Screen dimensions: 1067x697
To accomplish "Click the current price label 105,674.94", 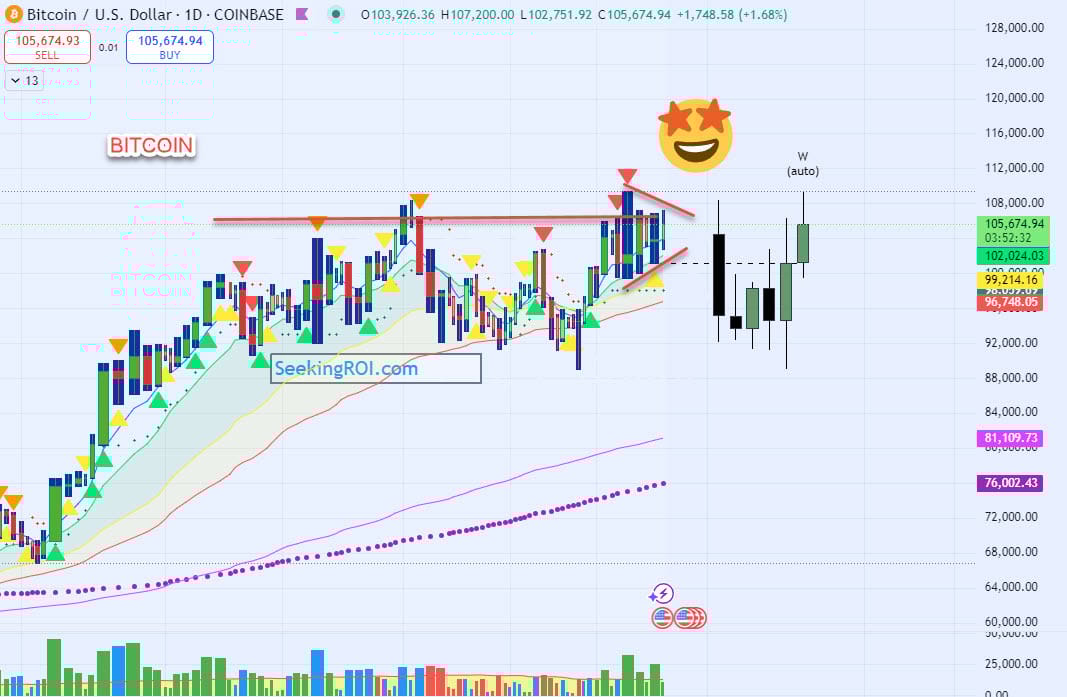I will click(1013, 224).
